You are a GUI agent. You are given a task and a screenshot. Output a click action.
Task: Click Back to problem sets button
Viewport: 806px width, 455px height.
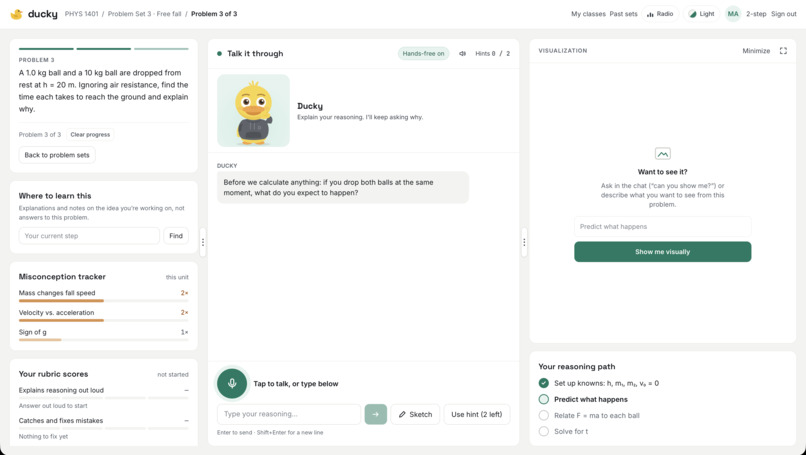click(x=57, y=155)
